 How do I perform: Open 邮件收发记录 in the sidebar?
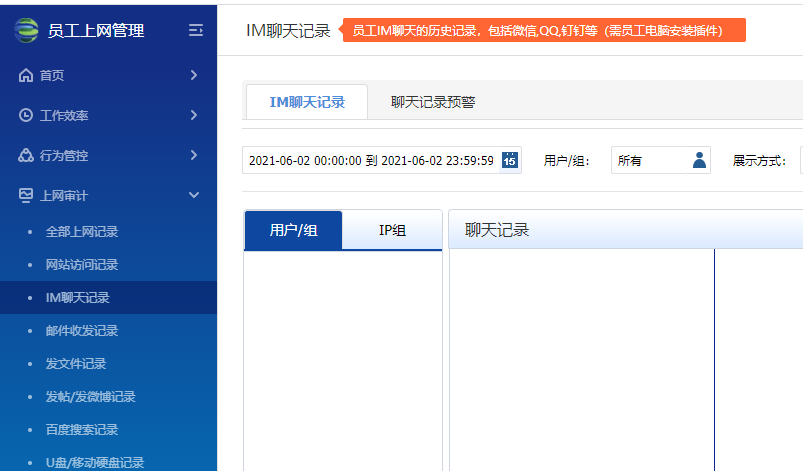pos(82,331)
